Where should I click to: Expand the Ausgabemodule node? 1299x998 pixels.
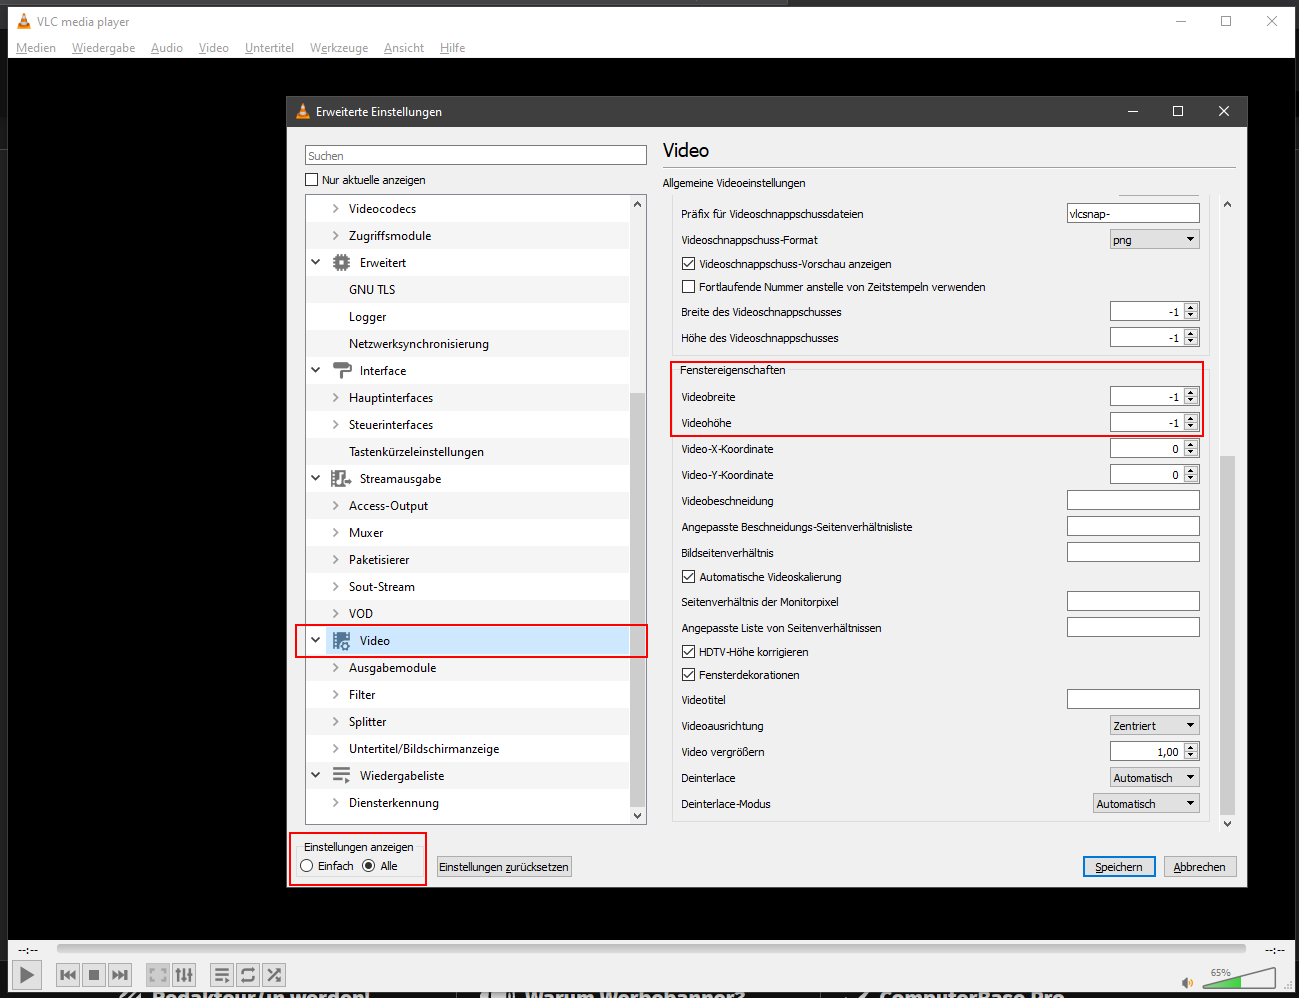pyautogui.click(x=336, y=668)
